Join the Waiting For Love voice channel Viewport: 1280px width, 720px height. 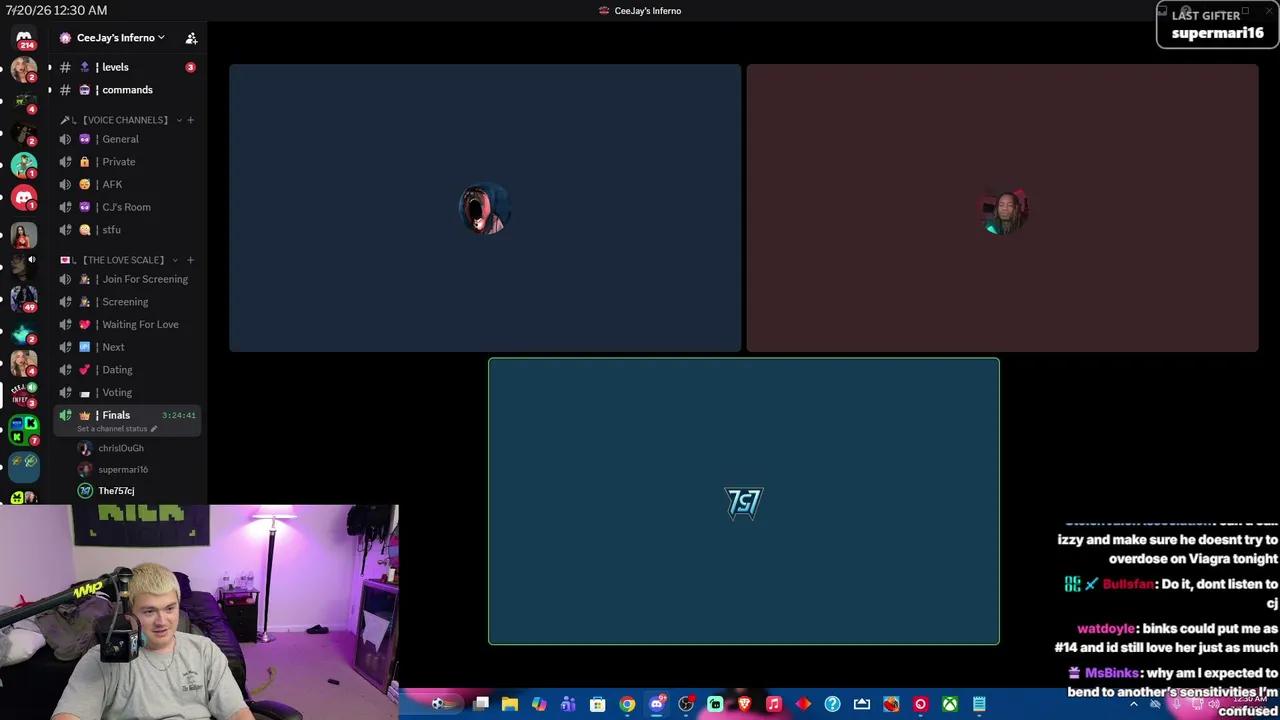pyautogui.click(x=125, y=324)
